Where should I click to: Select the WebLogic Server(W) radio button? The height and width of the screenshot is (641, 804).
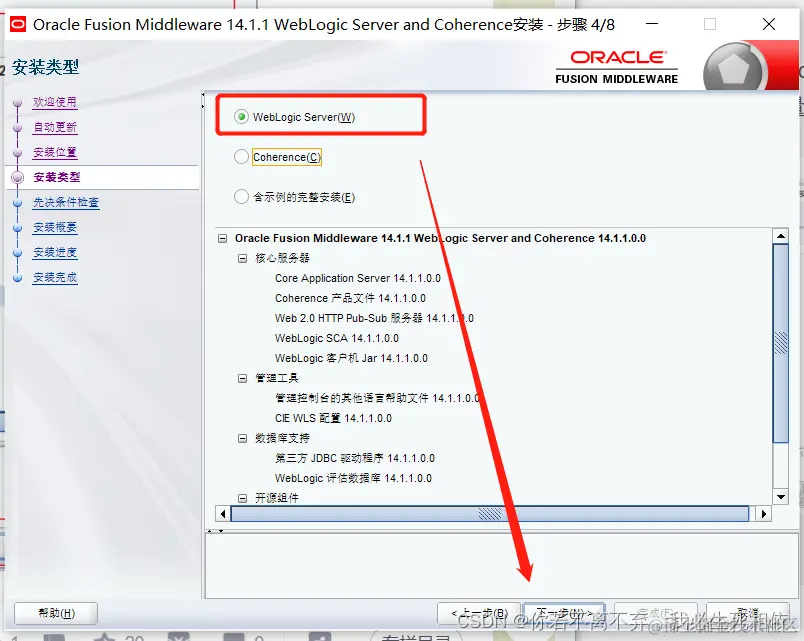point(241,117)
